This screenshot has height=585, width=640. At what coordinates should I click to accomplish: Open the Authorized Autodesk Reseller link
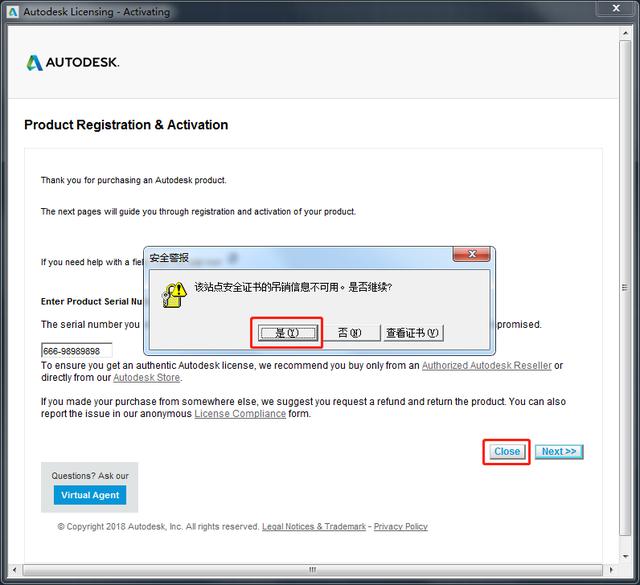click(x=486, y=366)
